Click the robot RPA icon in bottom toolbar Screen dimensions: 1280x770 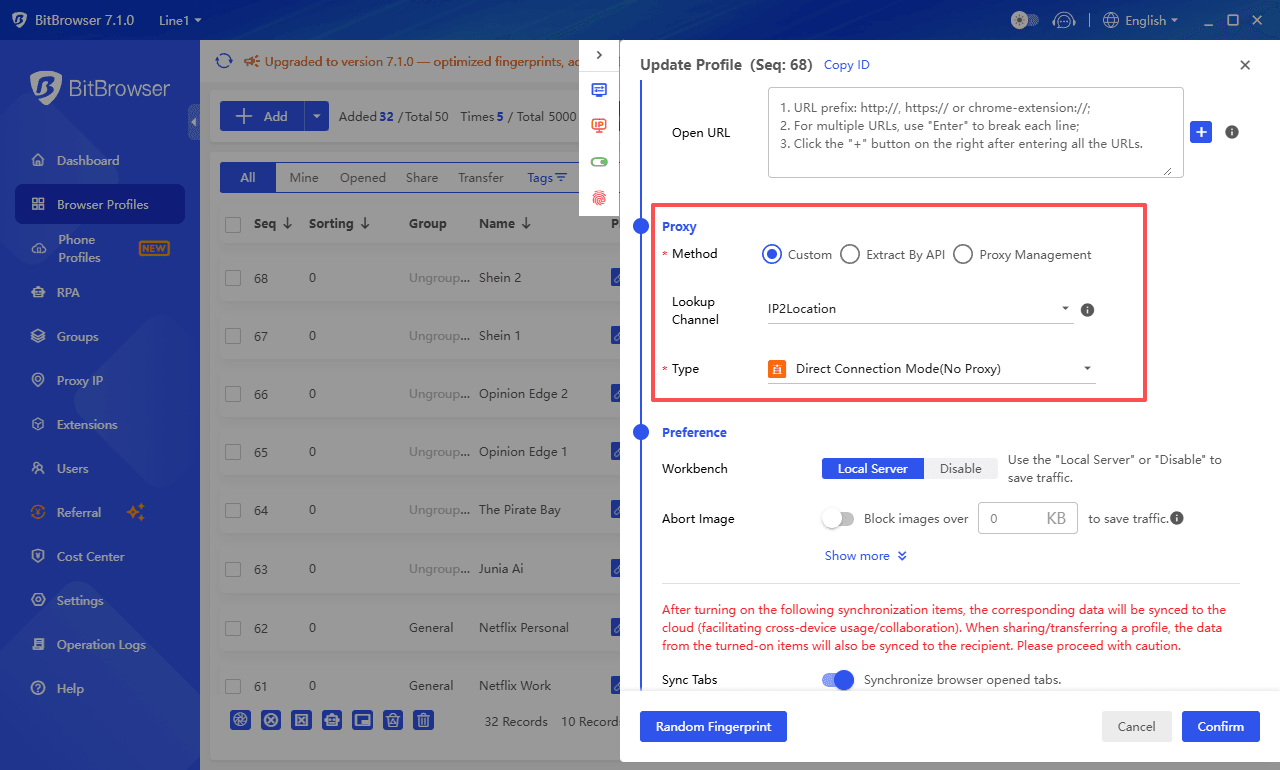(332, 720)
